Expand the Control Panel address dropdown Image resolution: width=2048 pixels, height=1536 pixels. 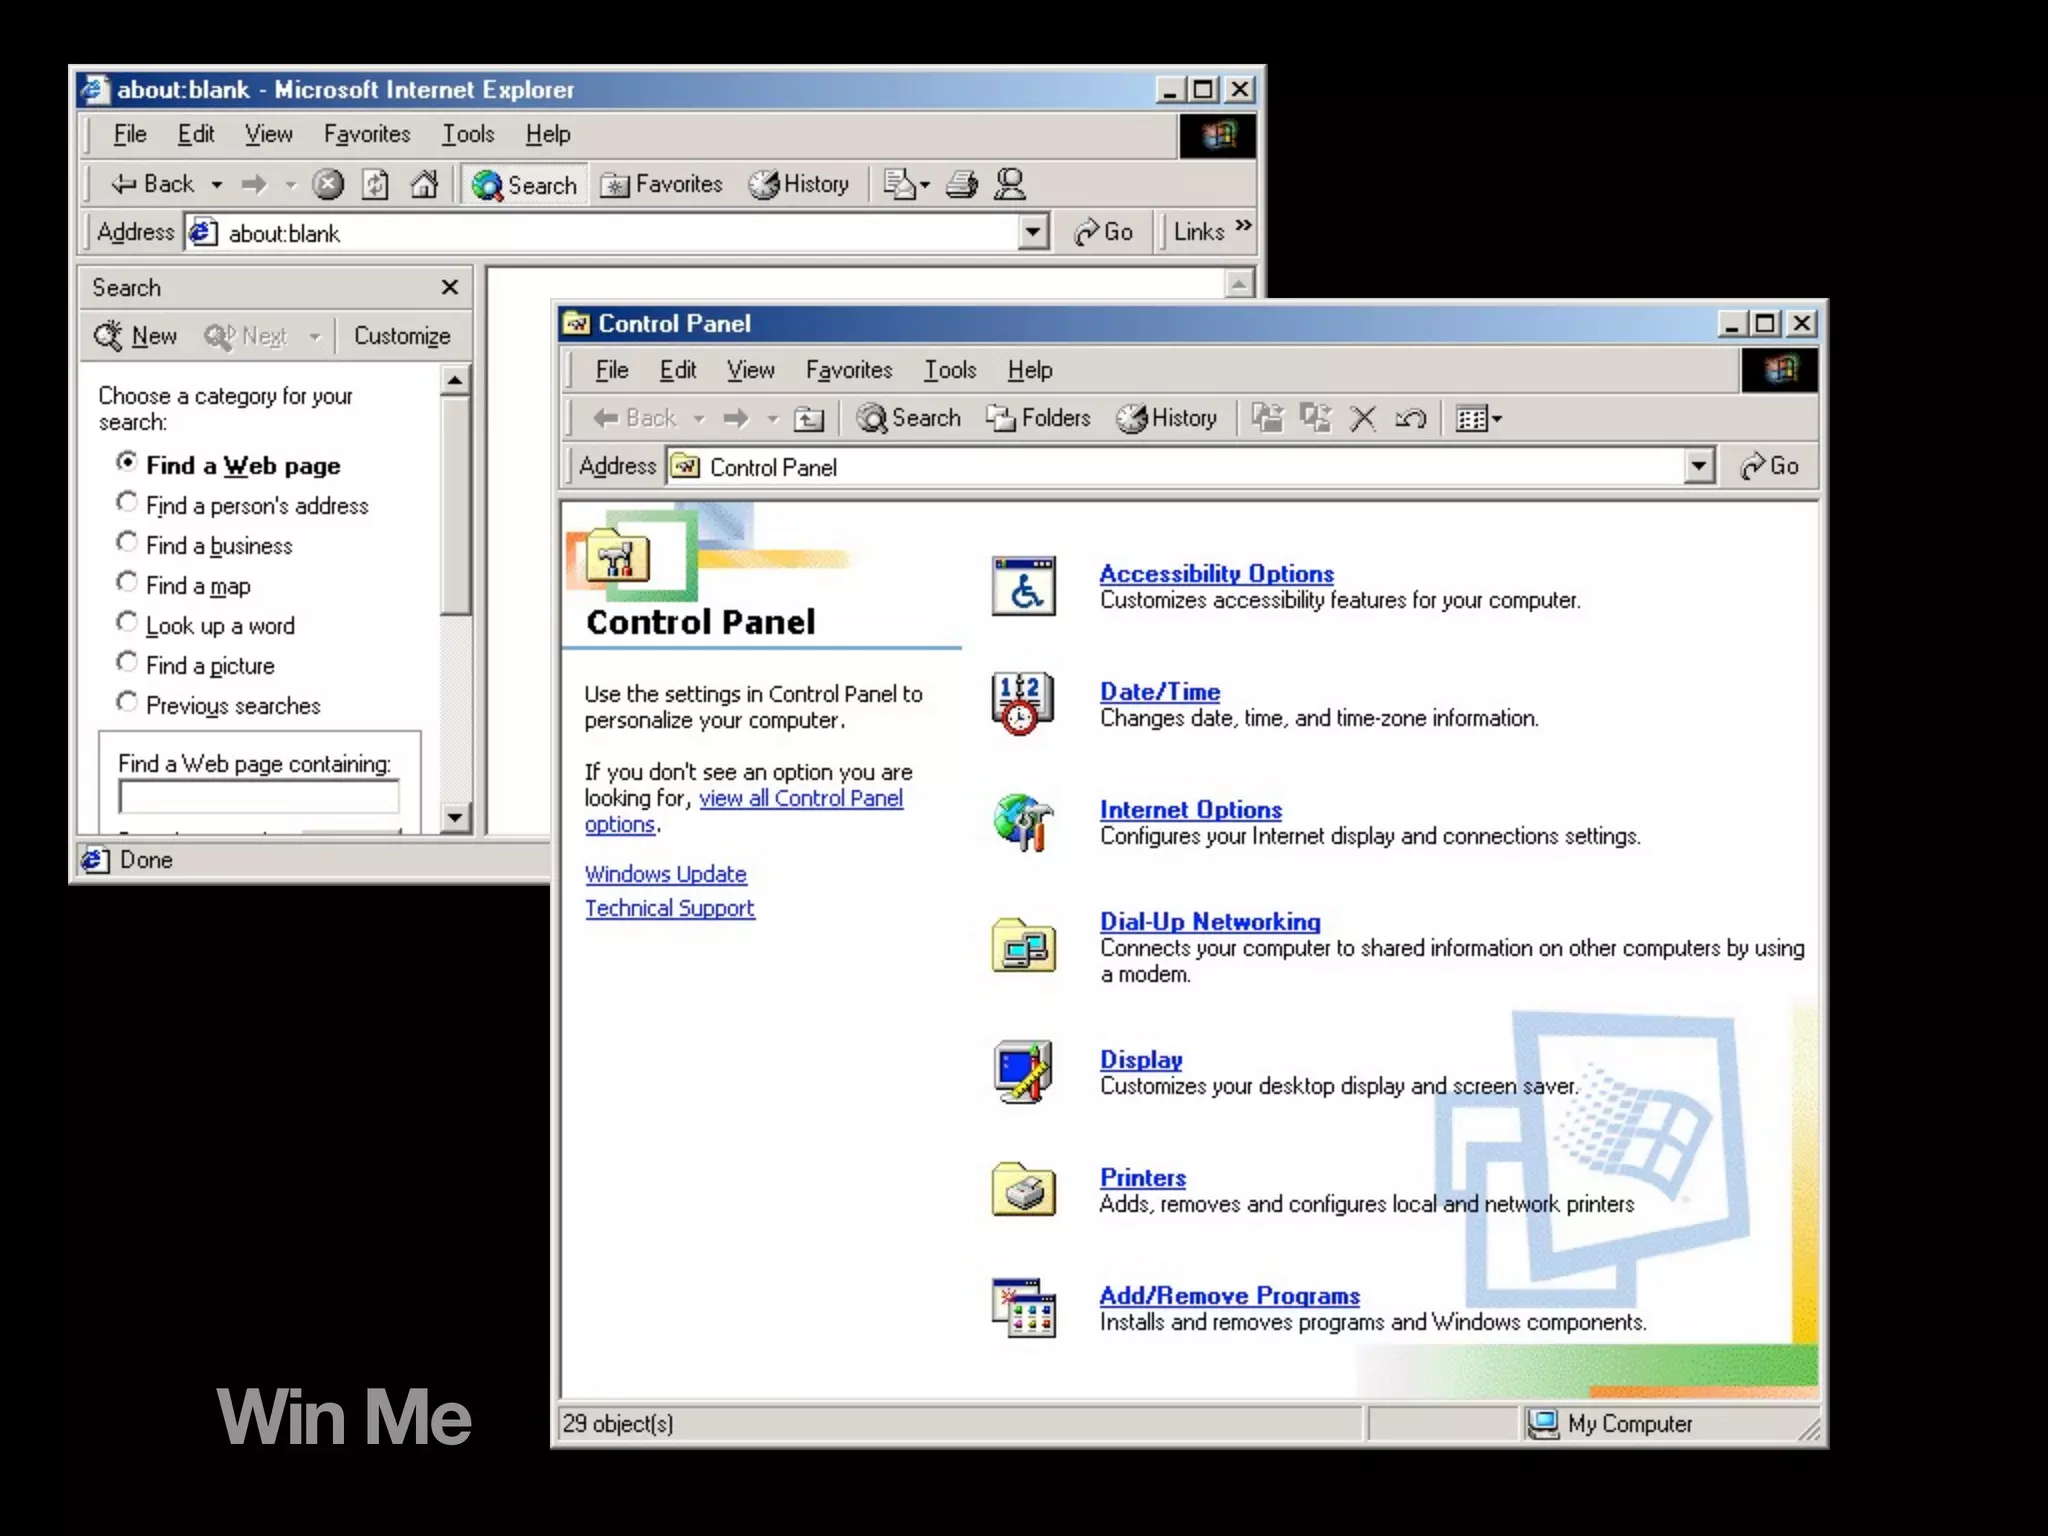(x=1698, y=466)
